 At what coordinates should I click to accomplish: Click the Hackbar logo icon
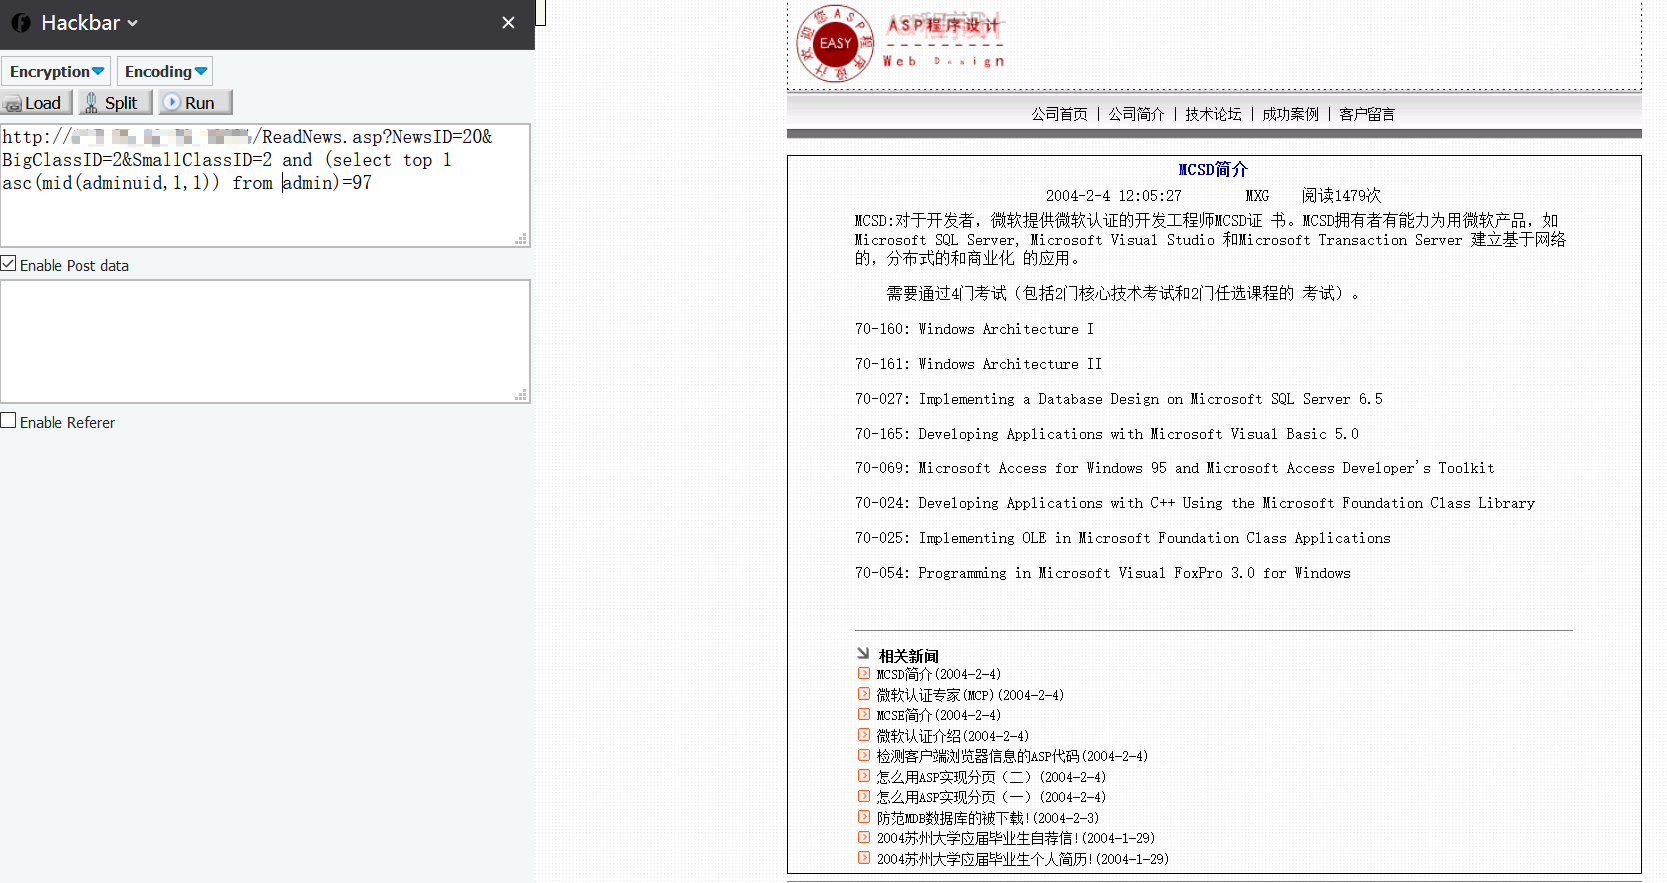point(21,23)
